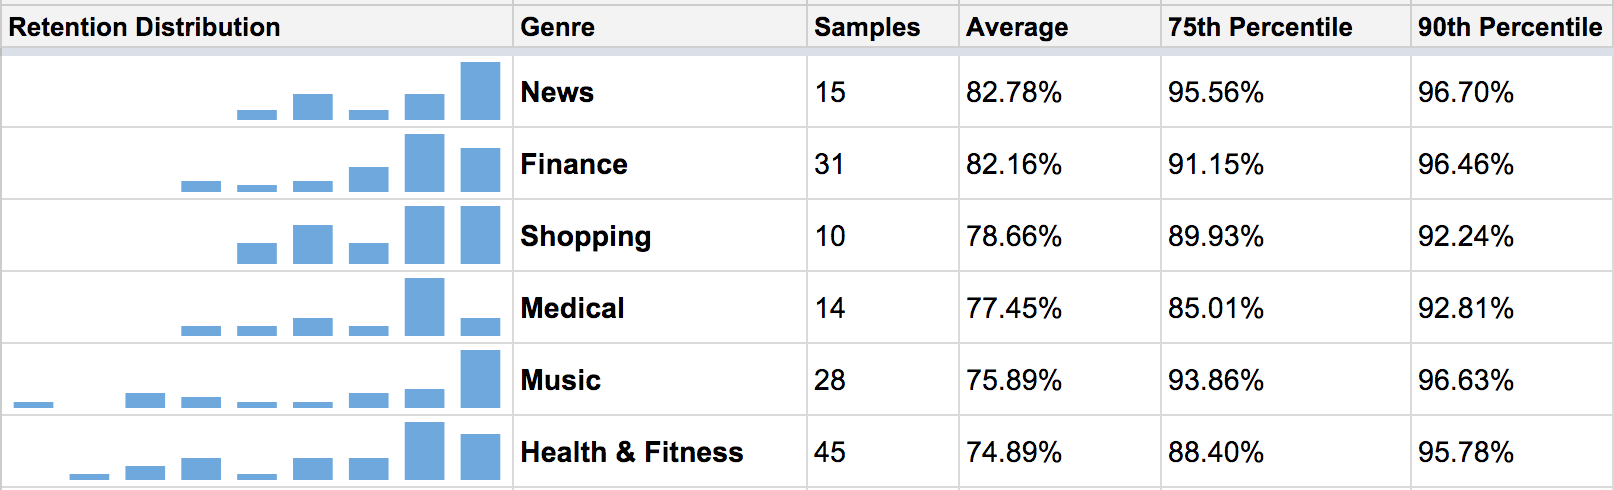1614x490 pixels.
Task: Select Shopping 90th percentile value 92.24%
Action: click(x=1466, y=236)
